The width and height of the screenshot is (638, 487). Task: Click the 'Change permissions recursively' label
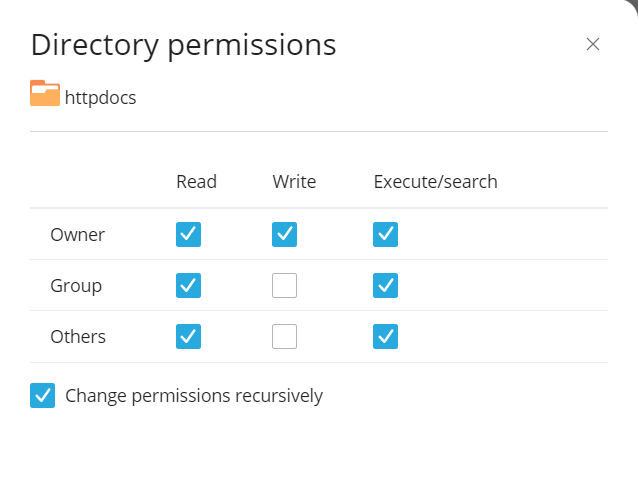(x=194, y=395)
